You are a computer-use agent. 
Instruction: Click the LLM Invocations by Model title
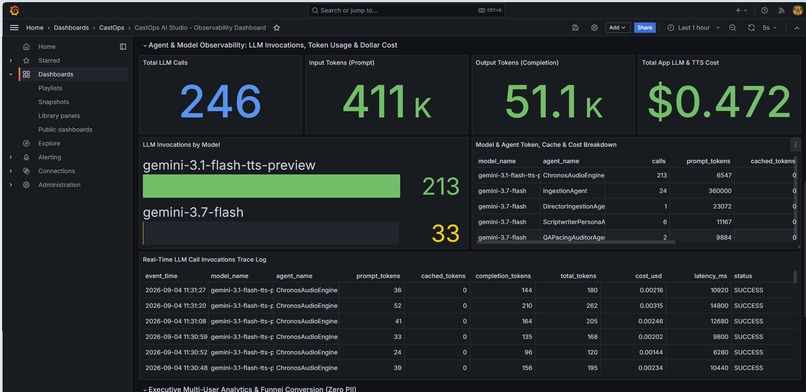181,145
